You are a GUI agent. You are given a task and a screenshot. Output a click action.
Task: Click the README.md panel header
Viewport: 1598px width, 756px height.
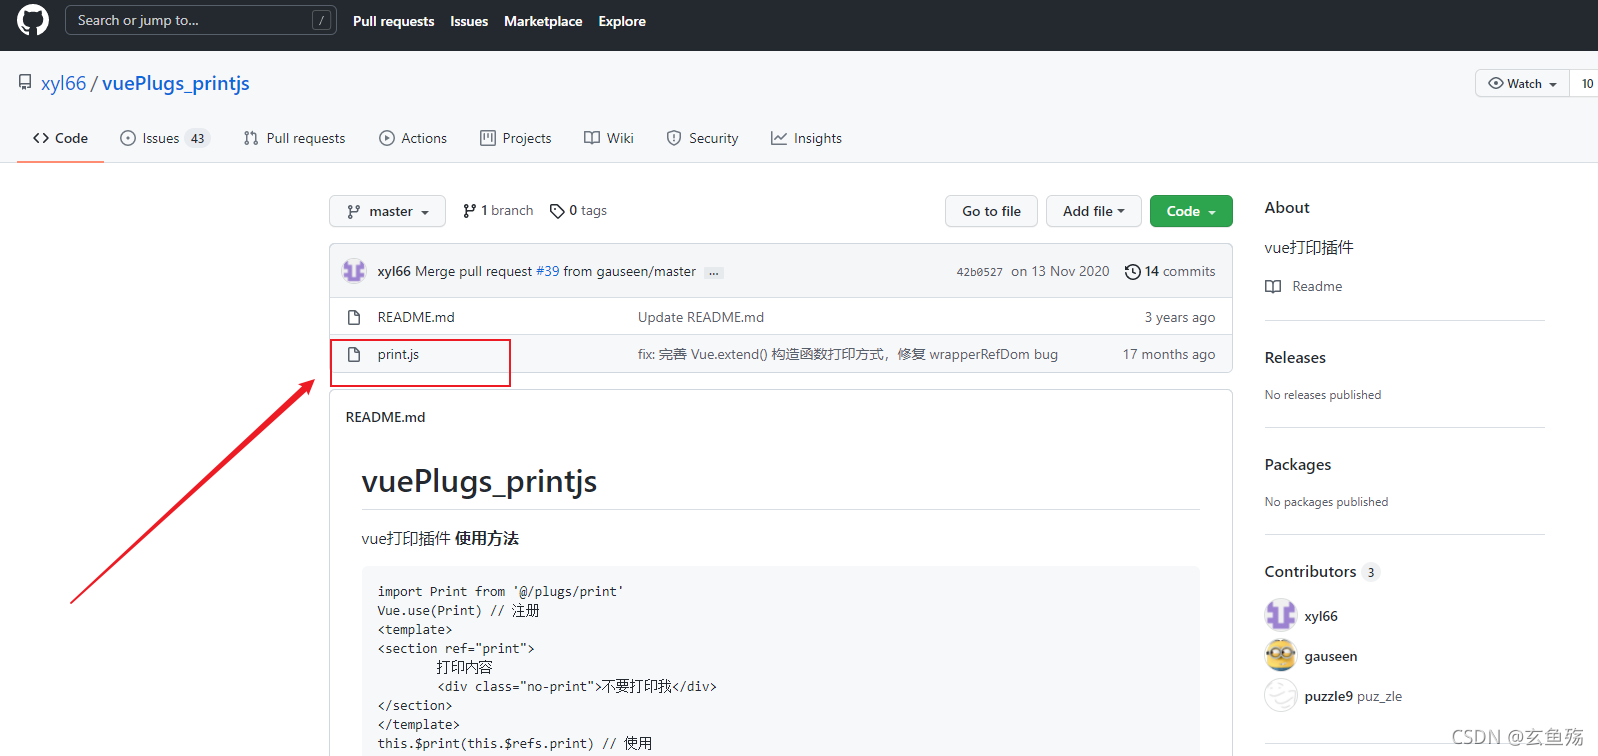click(x=385, y=417)
